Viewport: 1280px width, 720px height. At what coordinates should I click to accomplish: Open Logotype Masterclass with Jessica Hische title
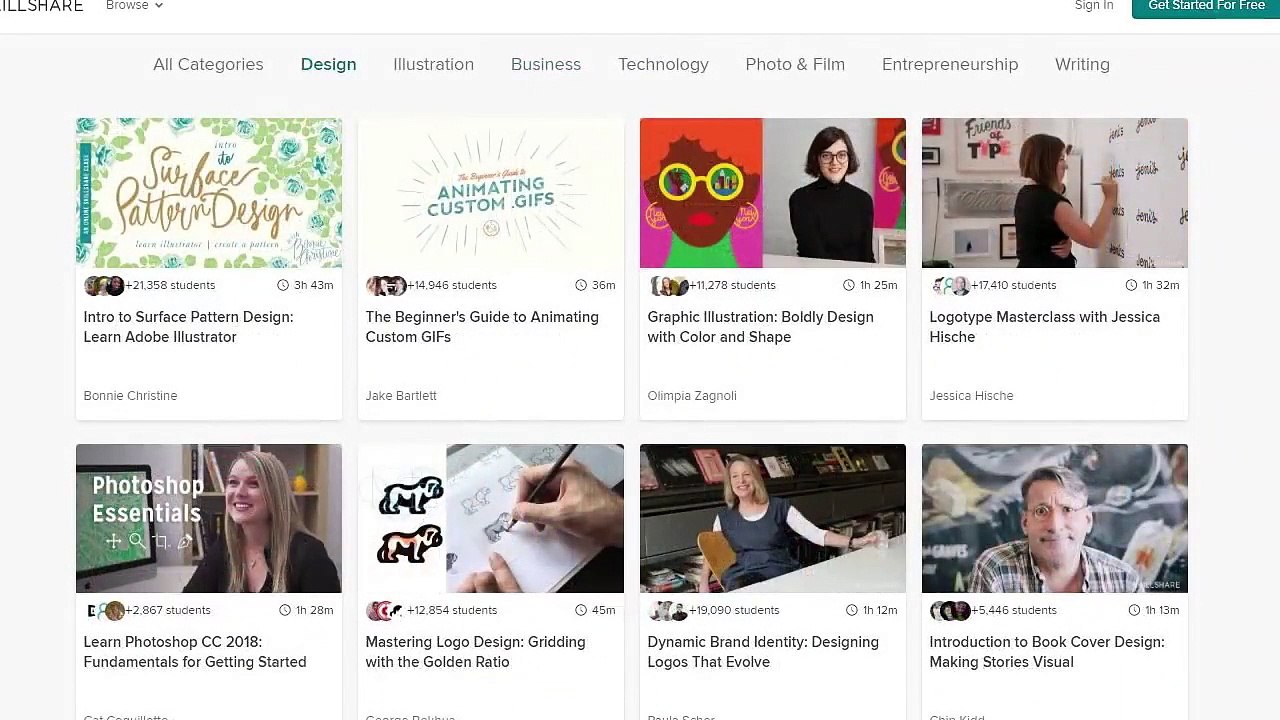[1044, 327]
